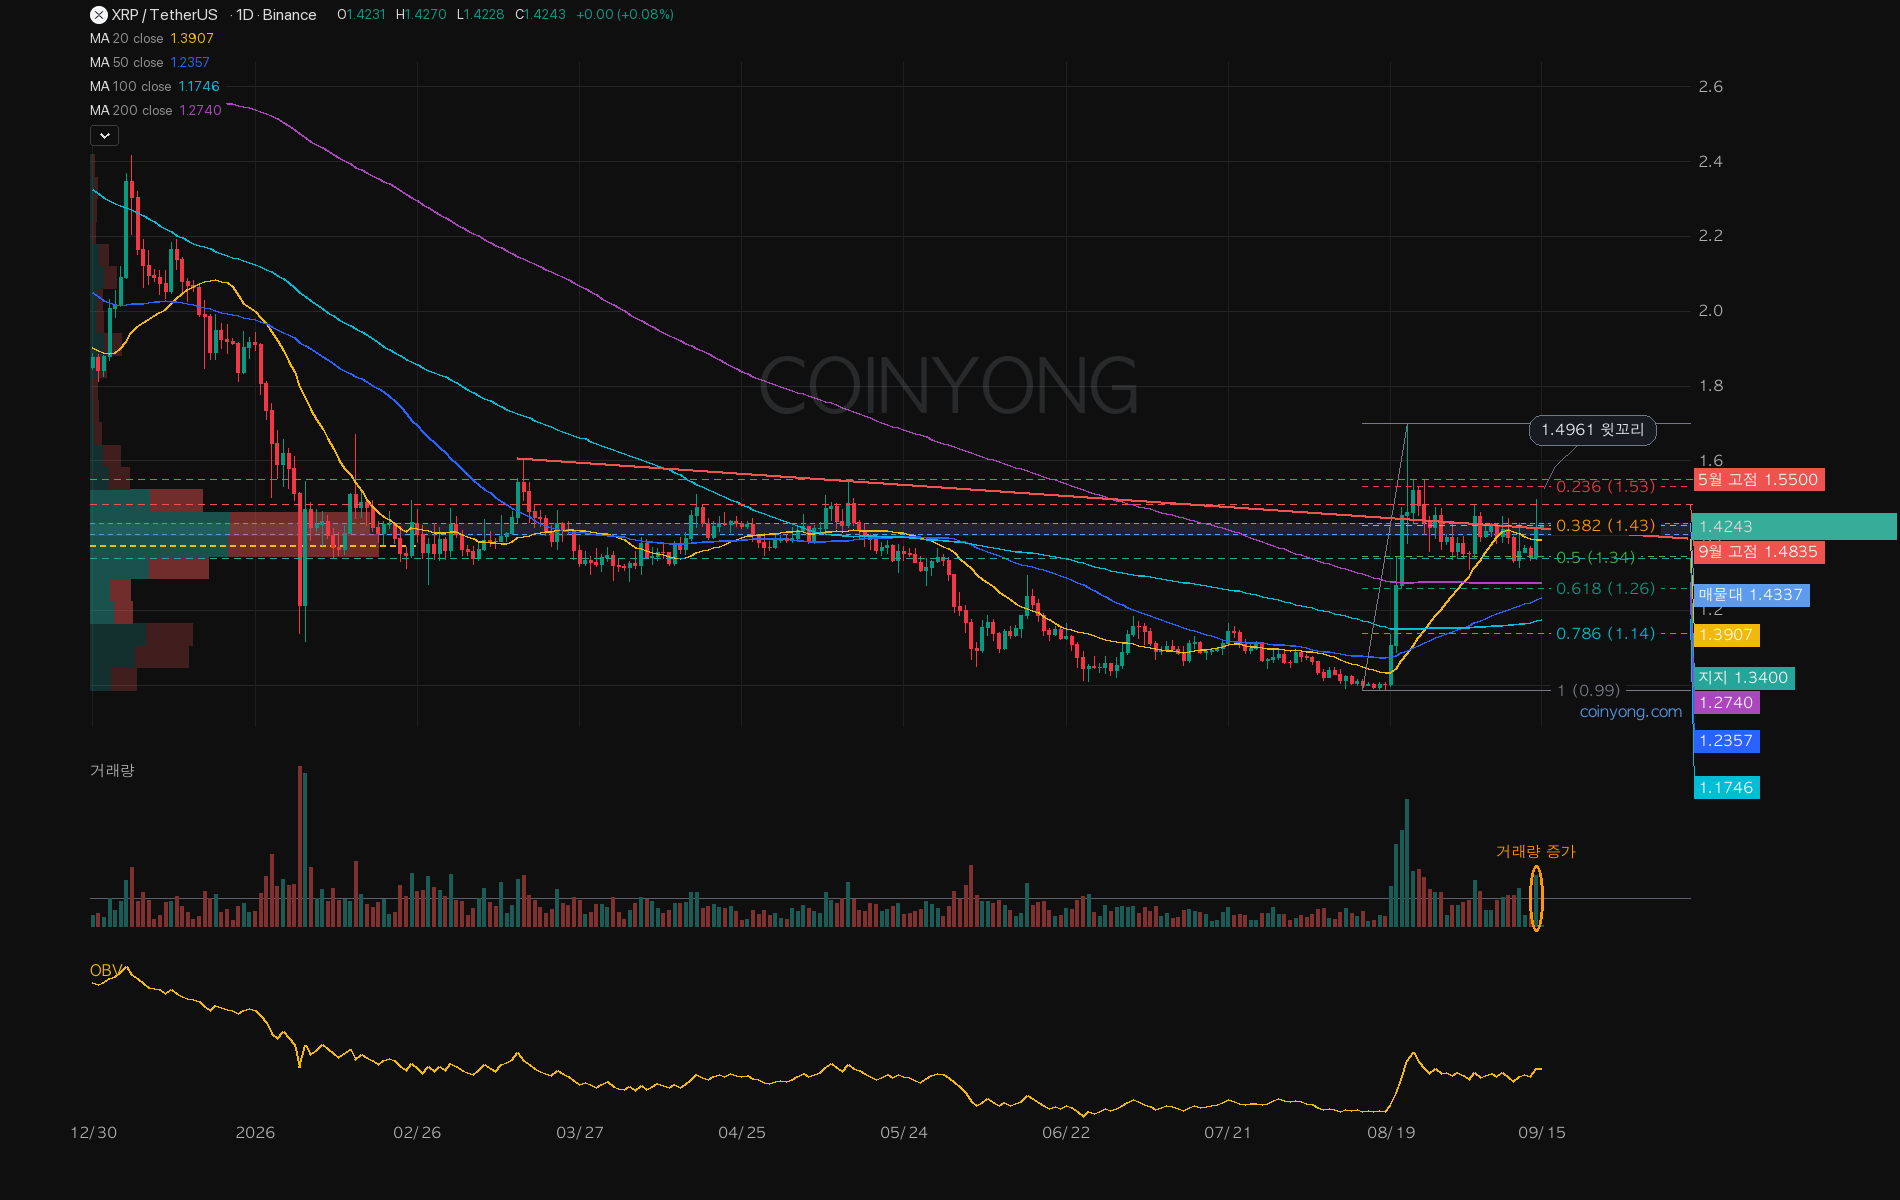1900x1200 pixels.
Task: Click the cyan 1.1746 MA price tag
Action: coord(1726,787)
